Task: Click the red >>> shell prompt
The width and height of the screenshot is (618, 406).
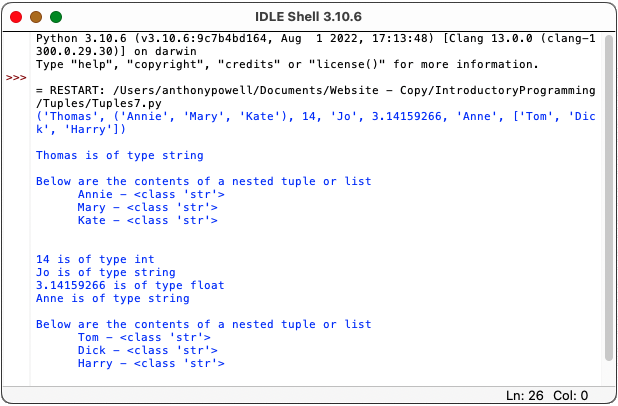Action: tap(16, 77)
